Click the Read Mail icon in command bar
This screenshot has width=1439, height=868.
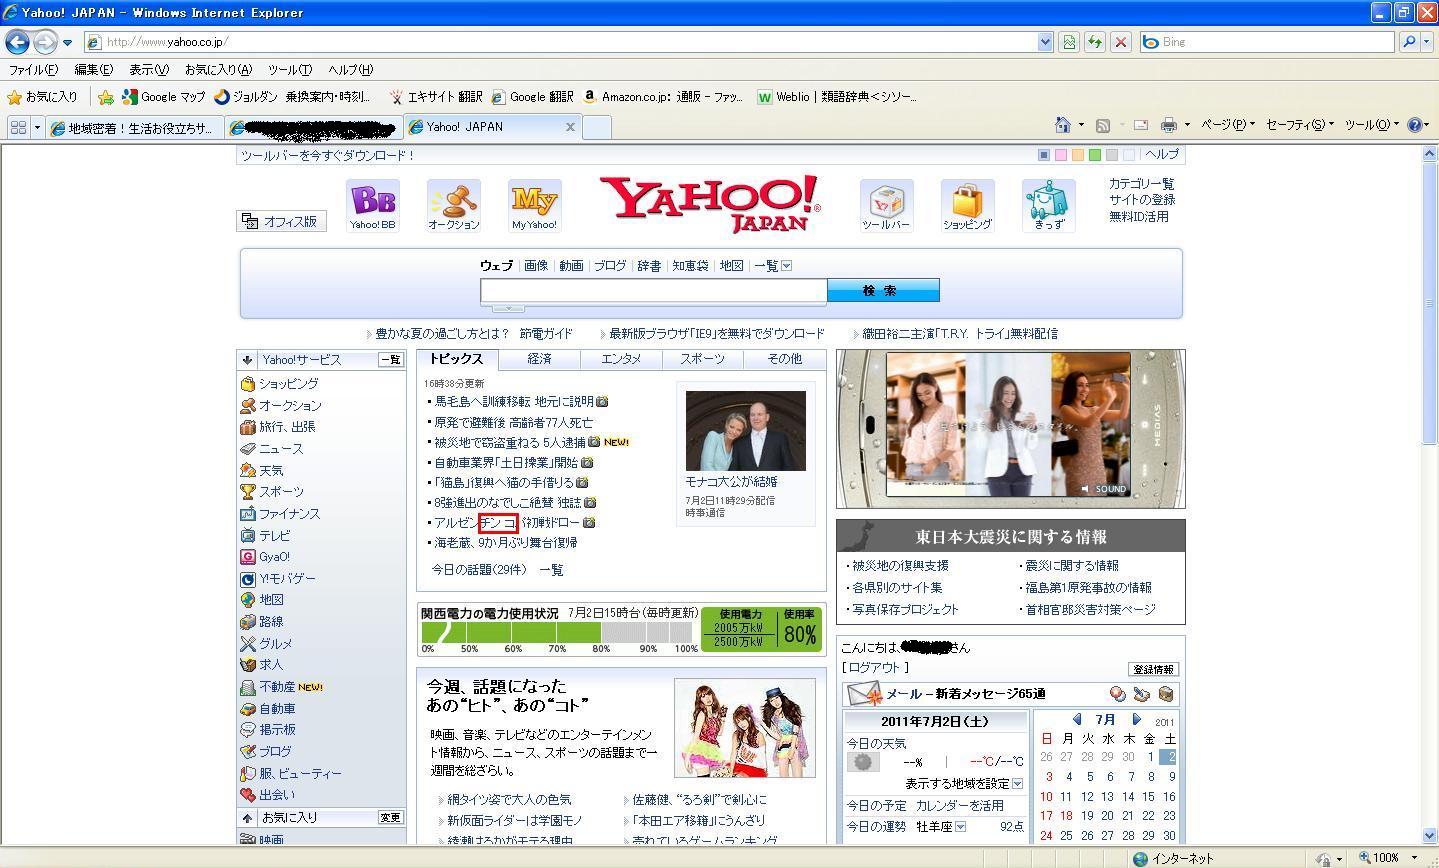point(1140,125)
